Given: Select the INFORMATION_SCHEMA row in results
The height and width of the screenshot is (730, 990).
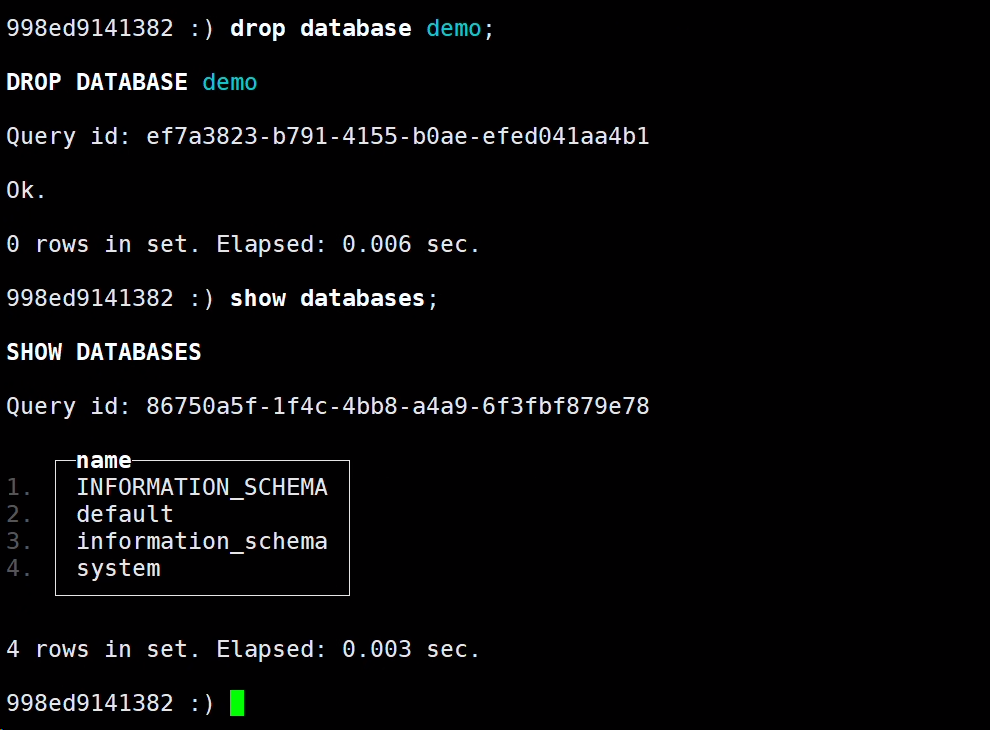Looking at the screenshot, I should point(202,487).
